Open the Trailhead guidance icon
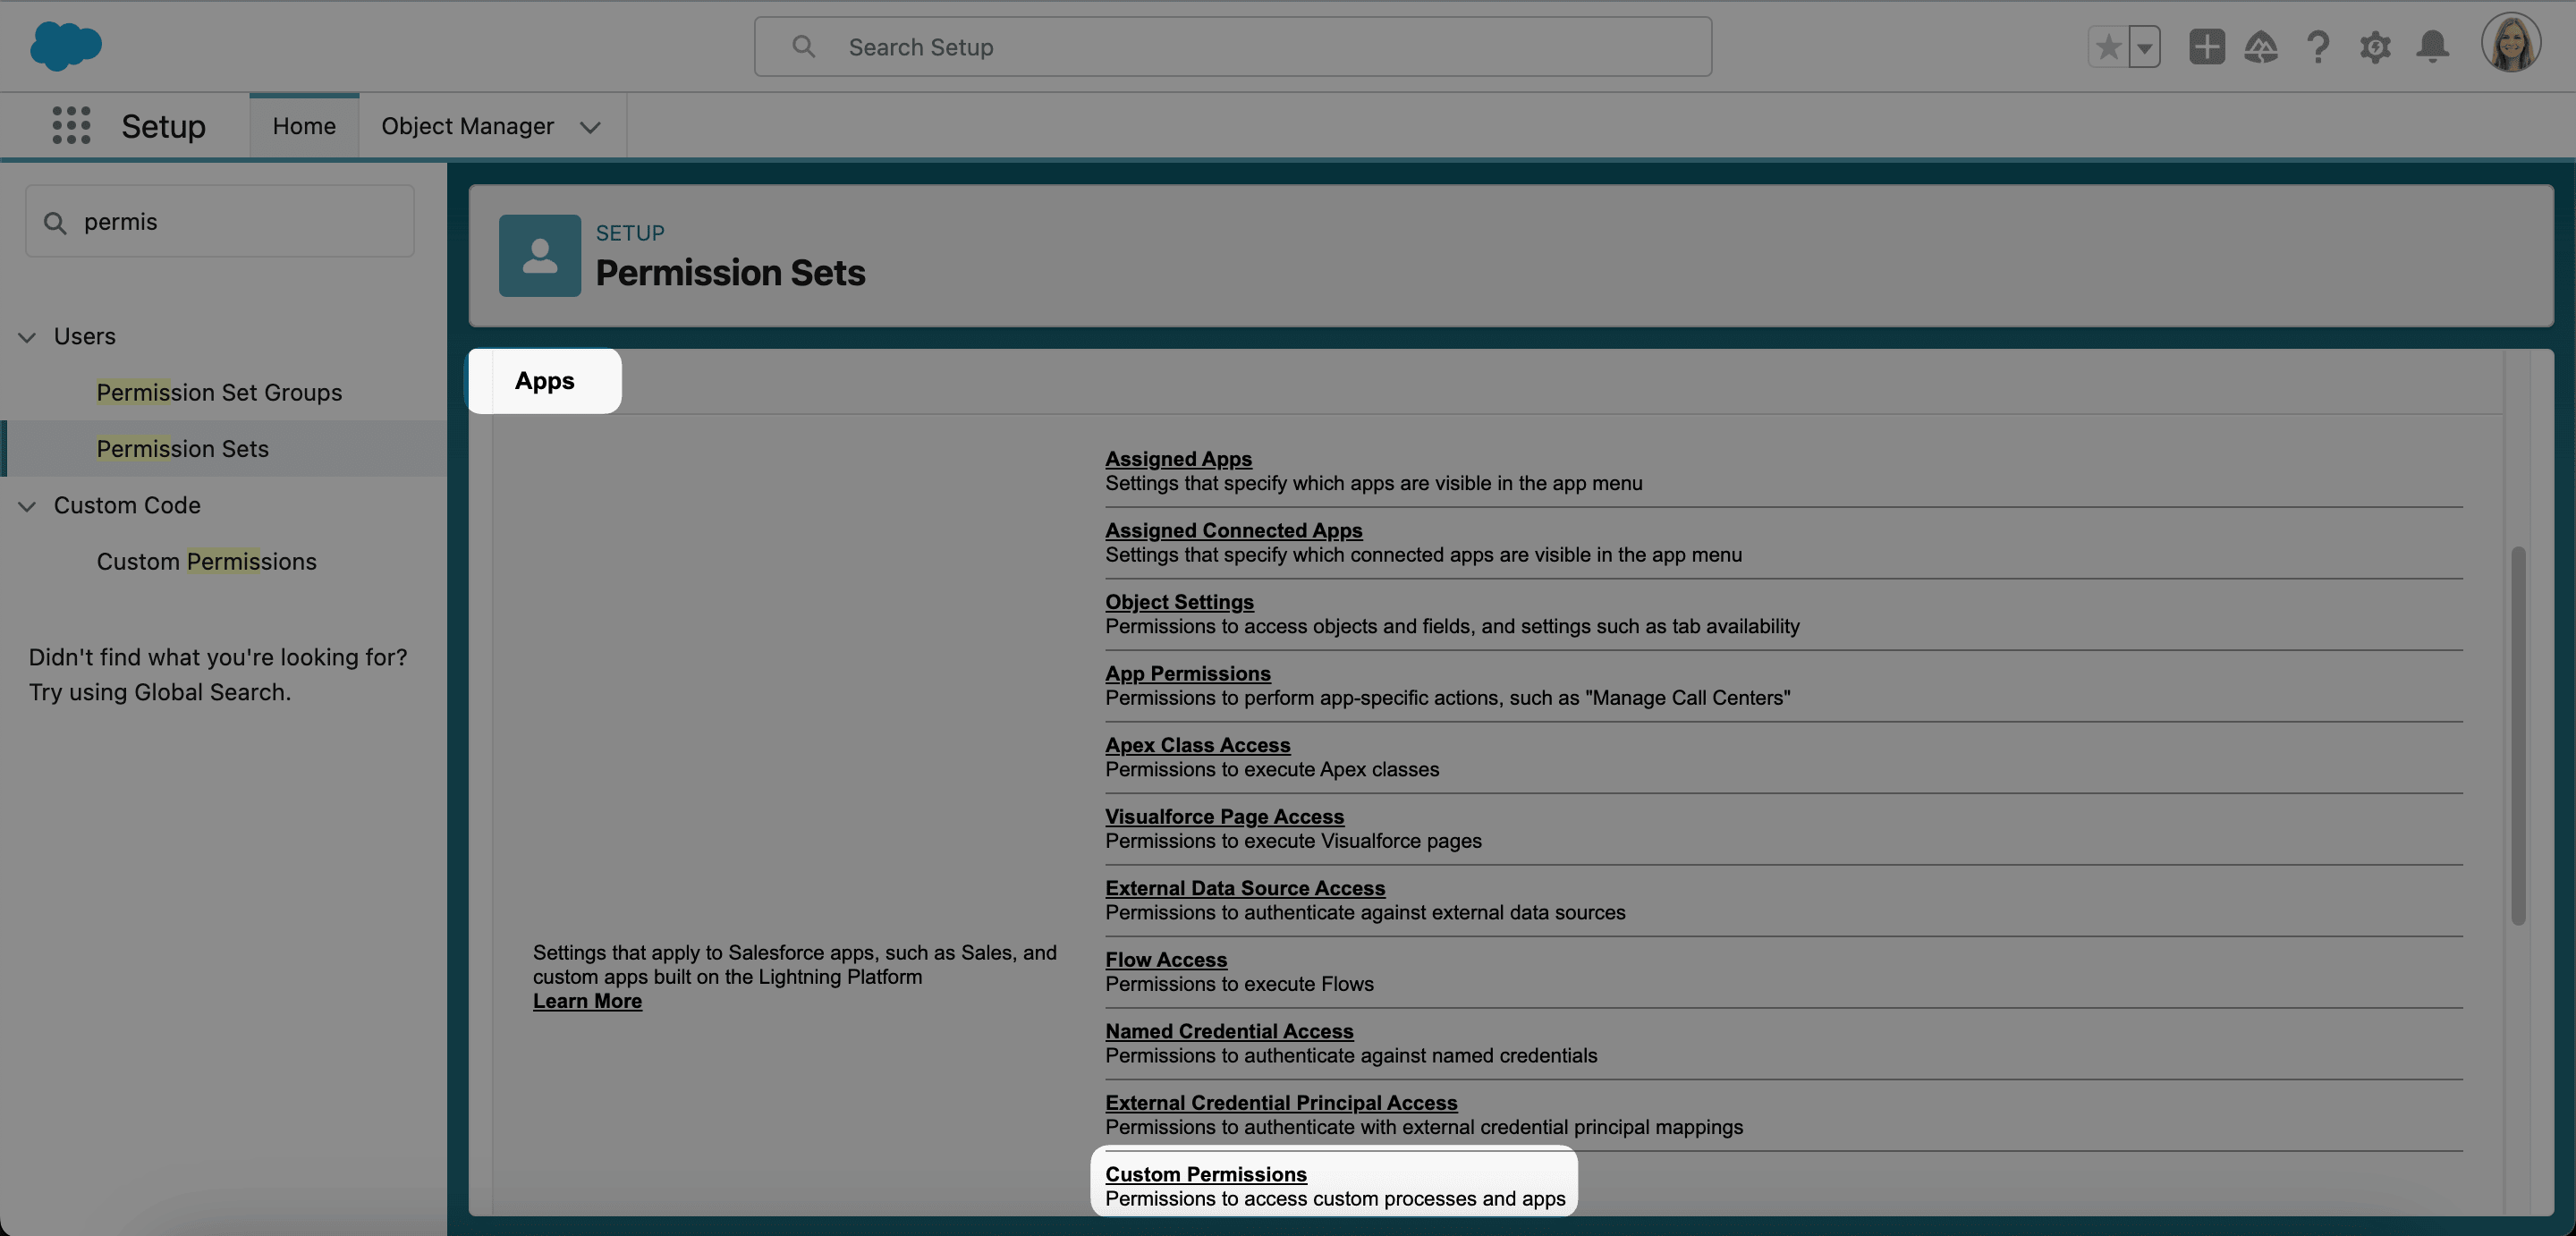2576x1236 pixels. coord(2261,47)
